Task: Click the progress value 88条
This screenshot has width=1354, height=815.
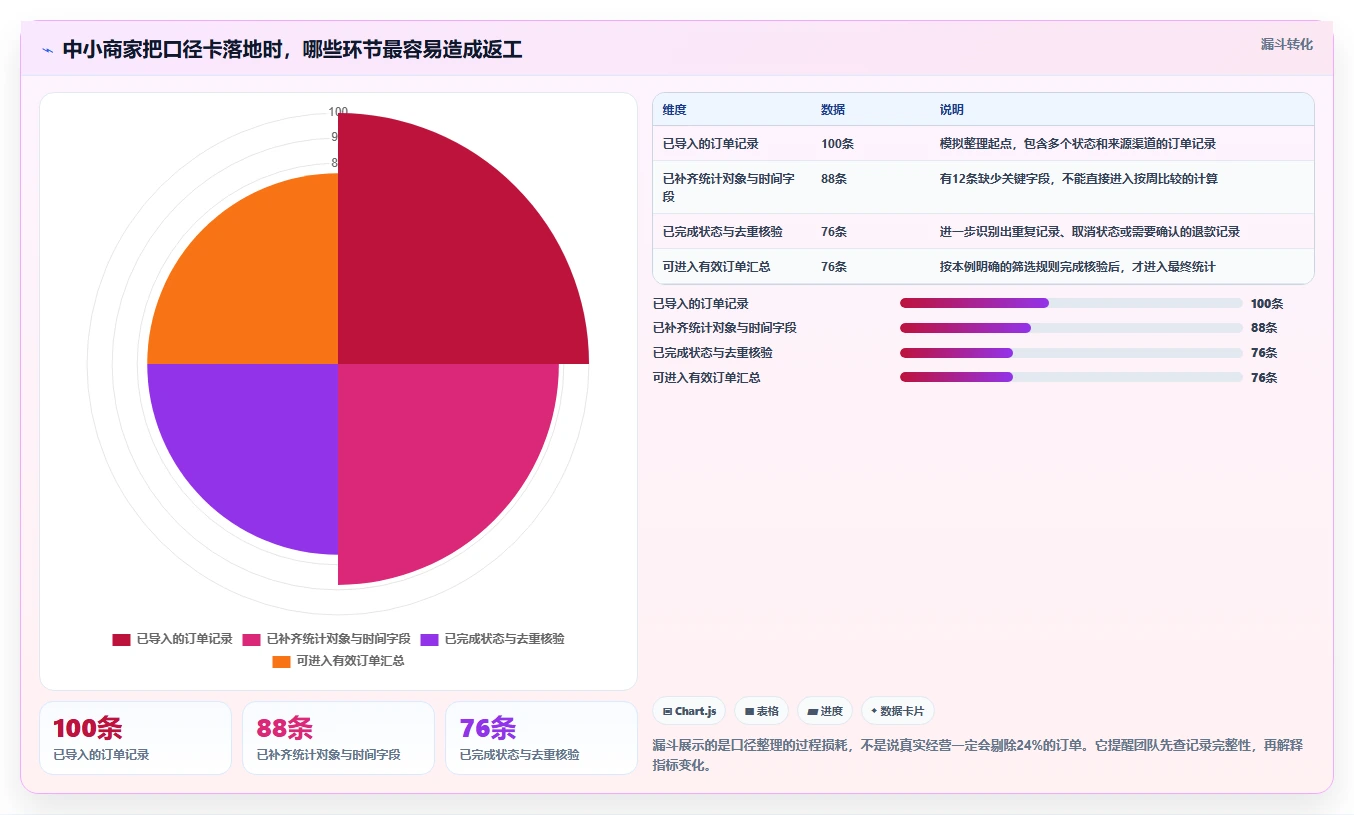Action: click(x=1264, y=328)
